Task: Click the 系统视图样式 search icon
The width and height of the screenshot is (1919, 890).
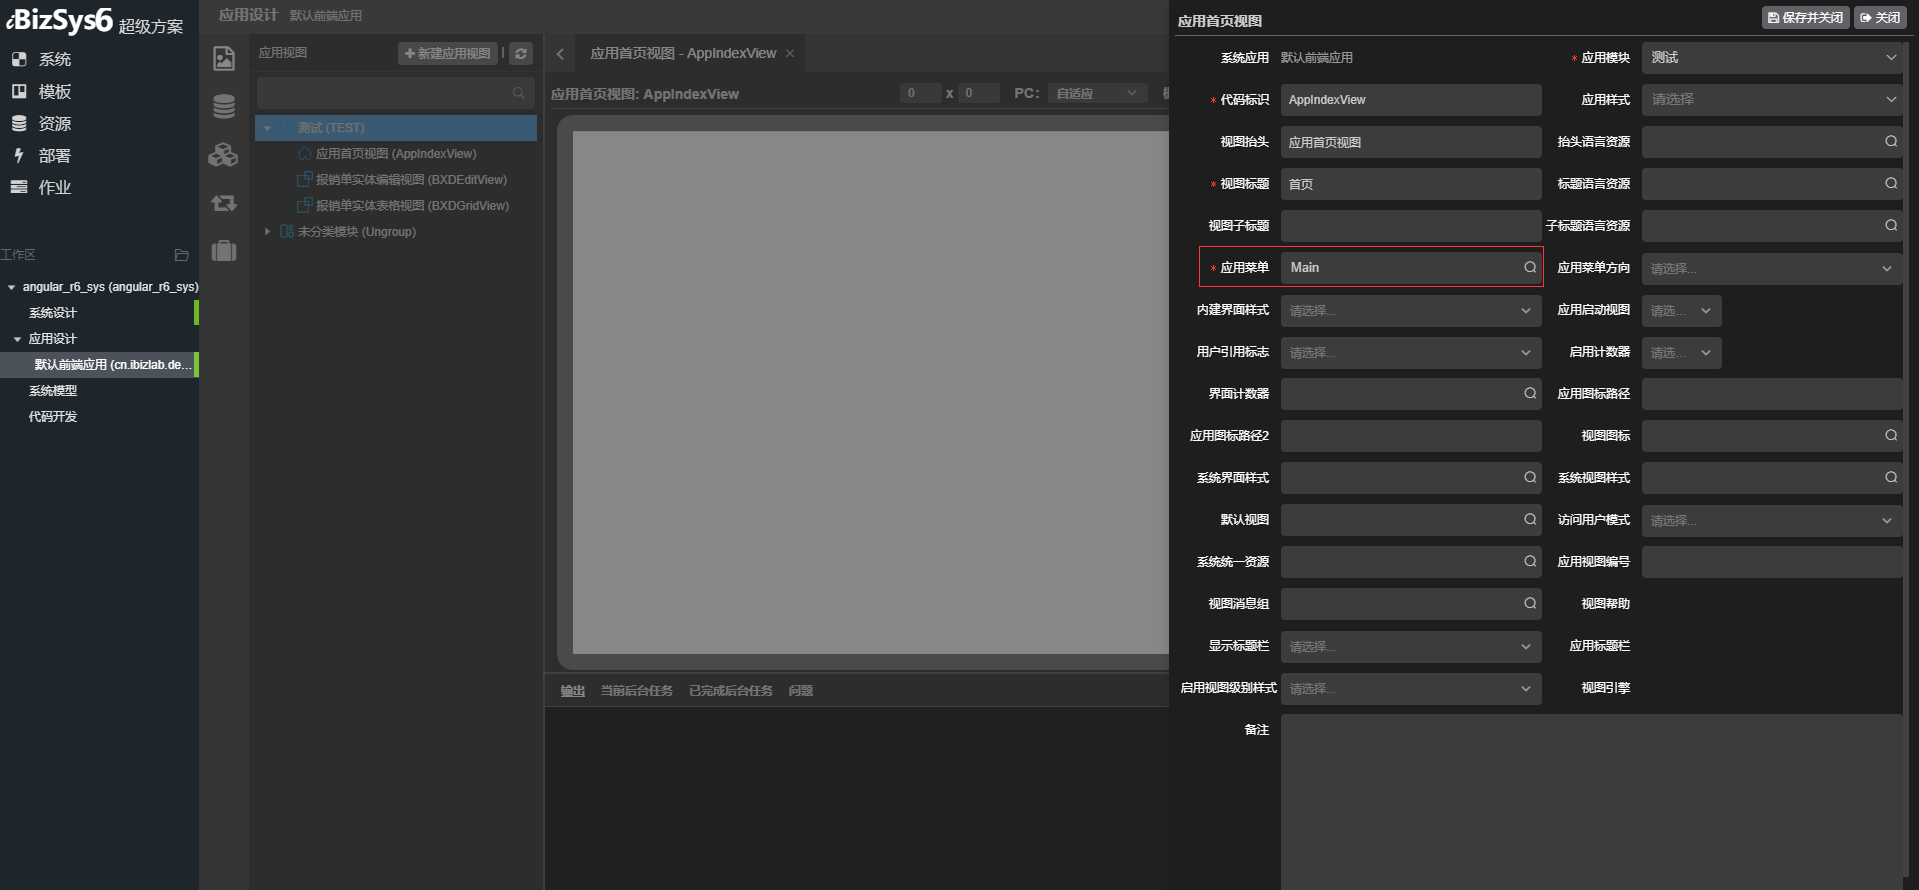Action: [1891, 478]
